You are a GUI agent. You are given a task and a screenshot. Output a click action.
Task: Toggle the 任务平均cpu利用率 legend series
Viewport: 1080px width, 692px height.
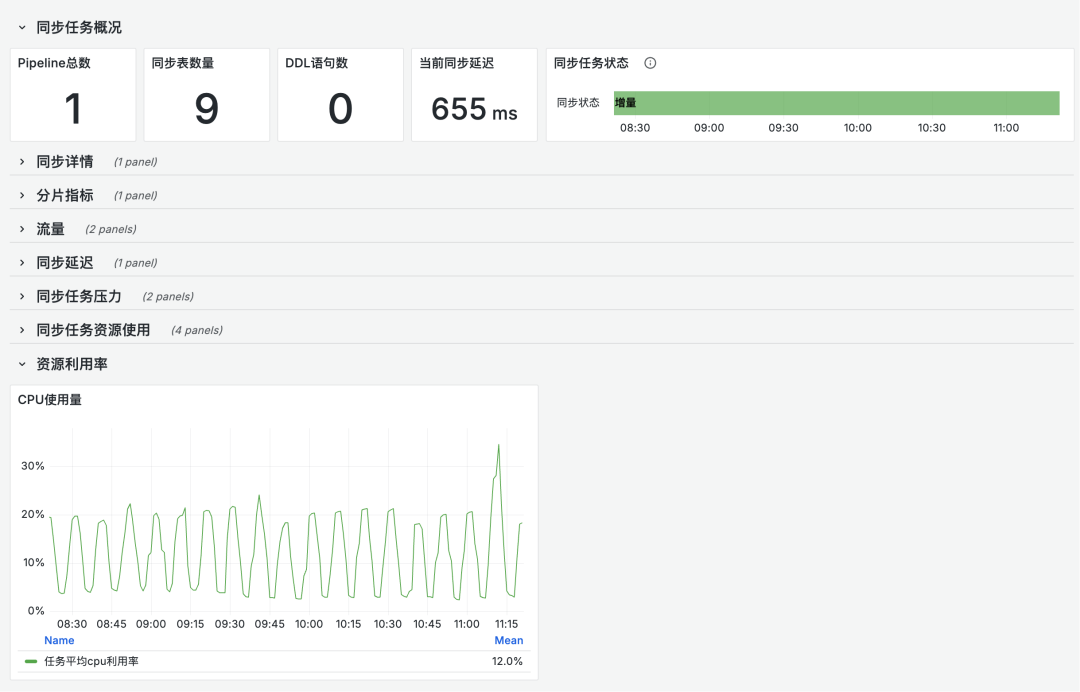point(91,661)
